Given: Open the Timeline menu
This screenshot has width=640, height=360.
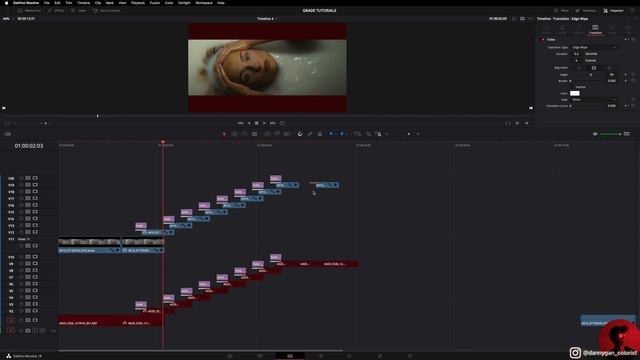Looking at the screenshot, I should point(84,3).
